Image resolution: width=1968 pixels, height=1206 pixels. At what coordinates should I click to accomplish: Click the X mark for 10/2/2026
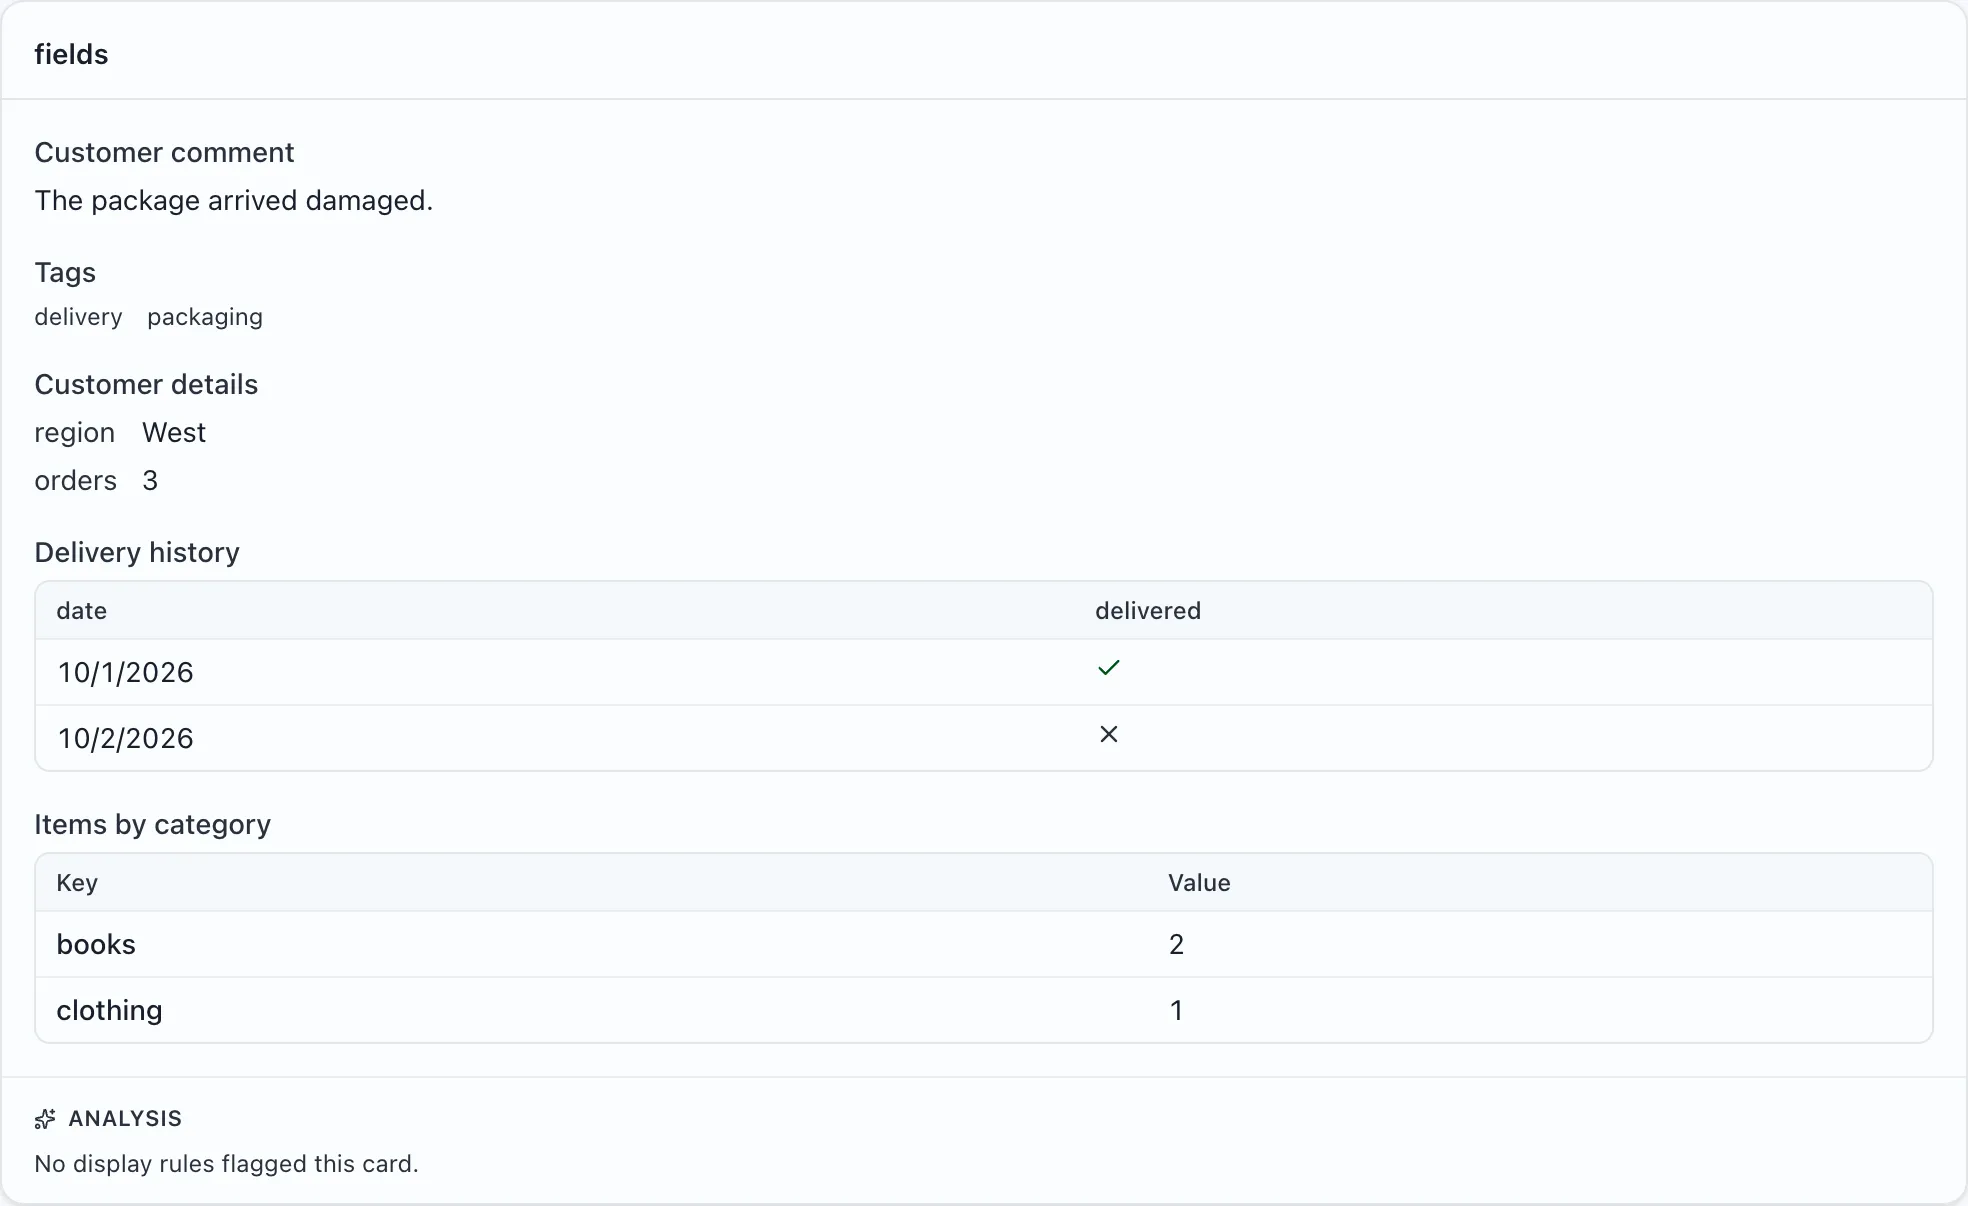1108,734
